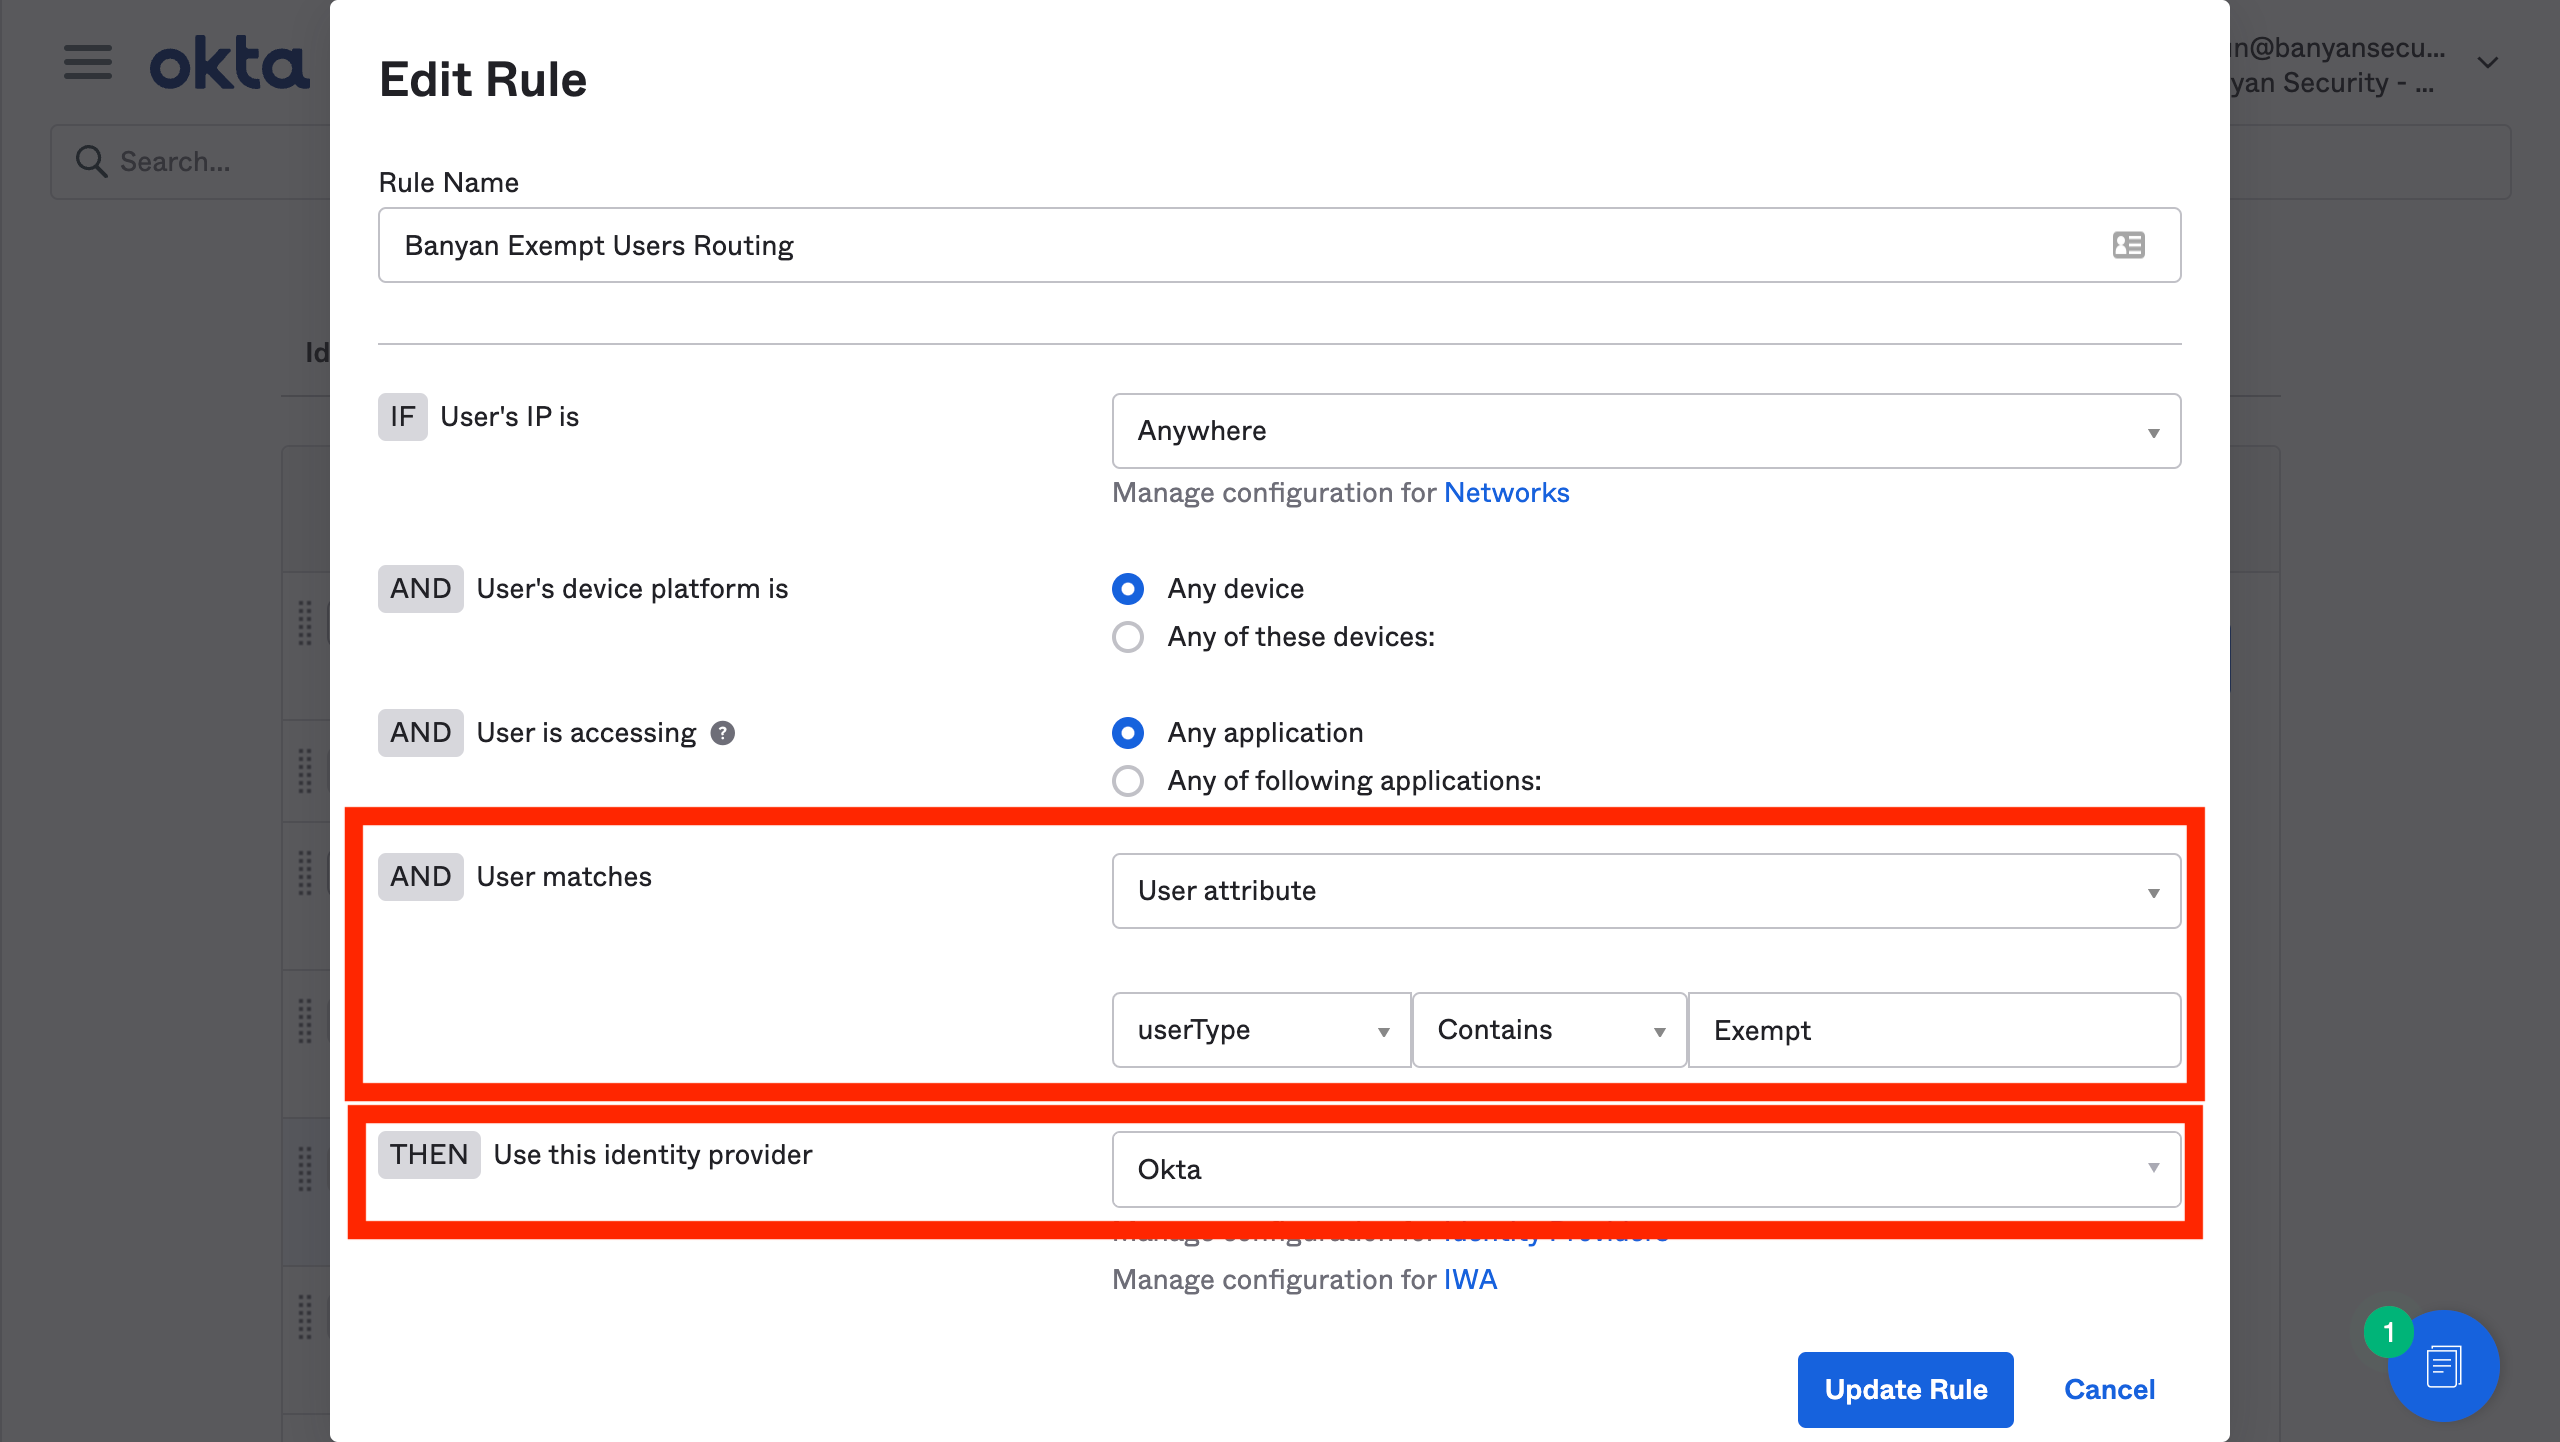Open the User's IP Anywhere dropdown
This screenshot has width=2560, height=1442.
1646,431
